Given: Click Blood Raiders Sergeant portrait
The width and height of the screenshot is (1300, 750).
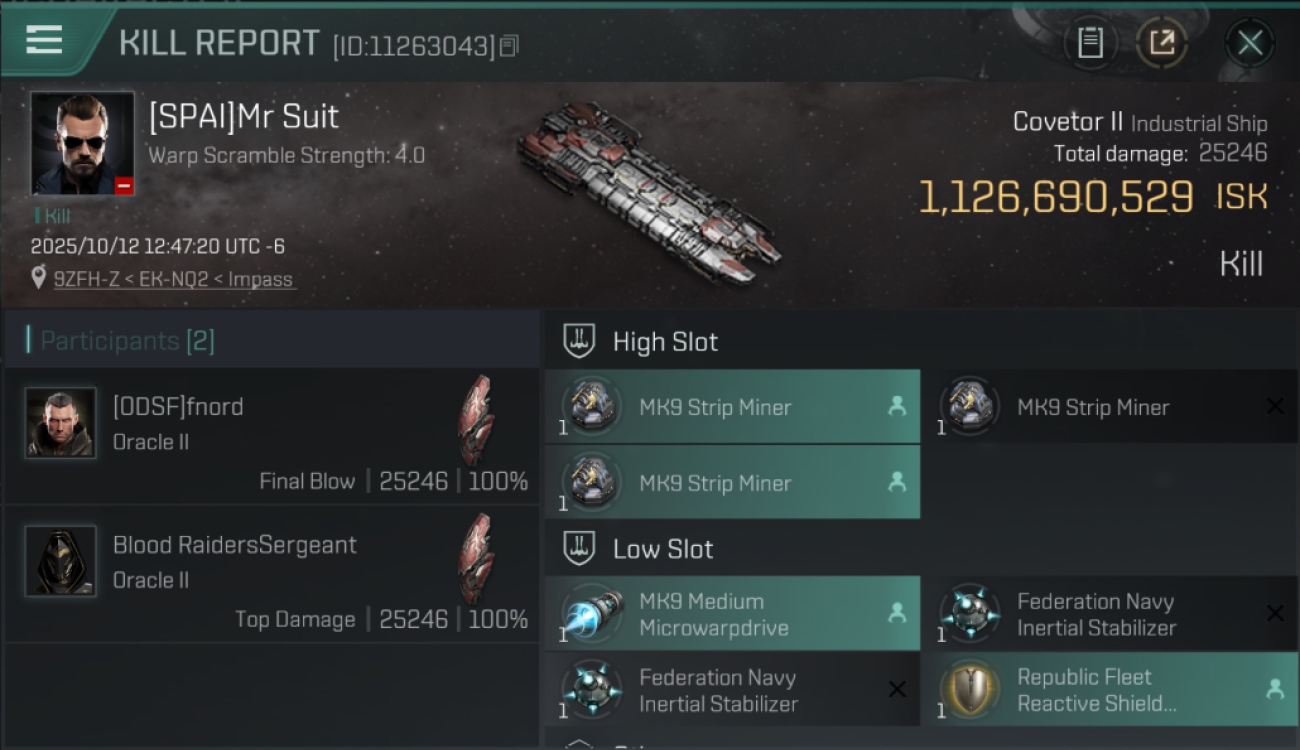Looking at the screenshot, I should tap(61, 561).
